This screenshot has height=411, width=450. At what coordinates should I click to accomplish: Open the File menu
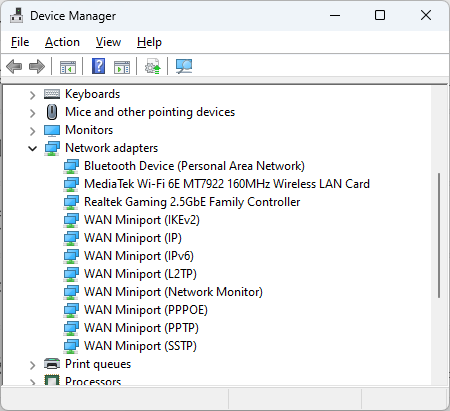point(20,42)
